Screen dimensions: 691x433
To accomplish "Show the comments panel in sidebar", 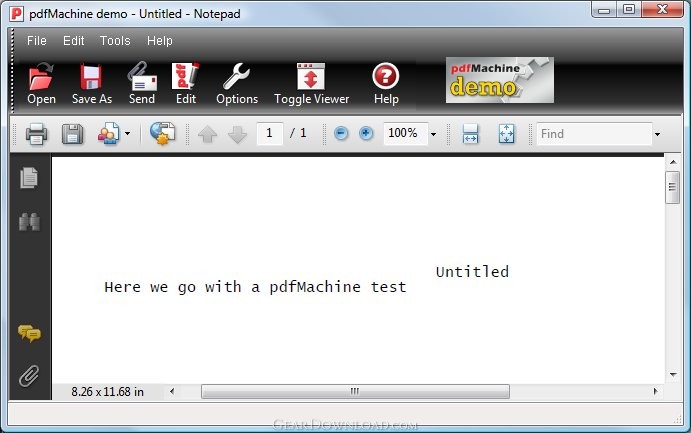I will (x=30, y=333).
